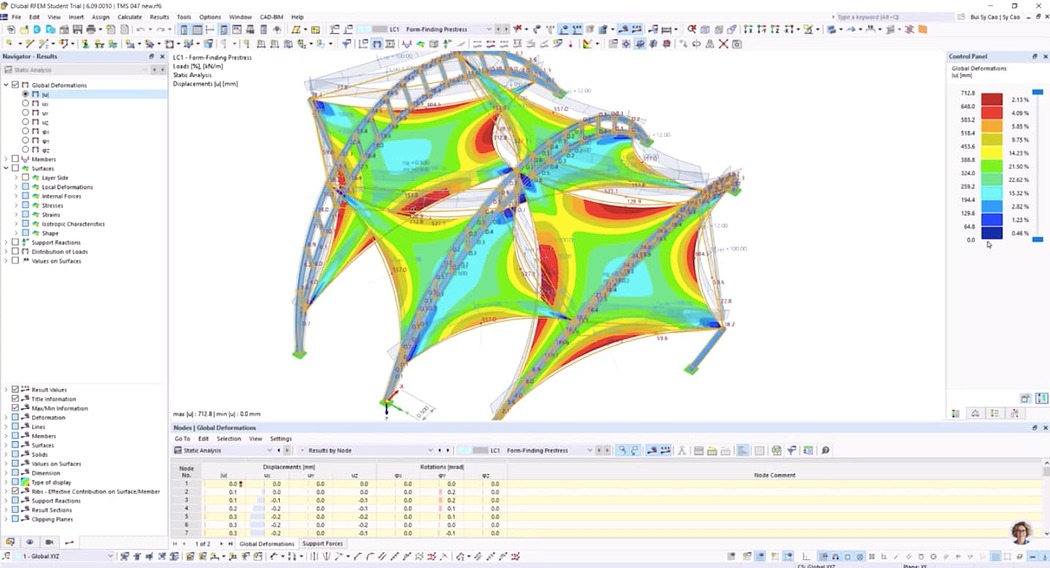Click the Navigator data tab icon at bottom-left
This screenshot has height=568, width=1050.
[x=10, y=542]
